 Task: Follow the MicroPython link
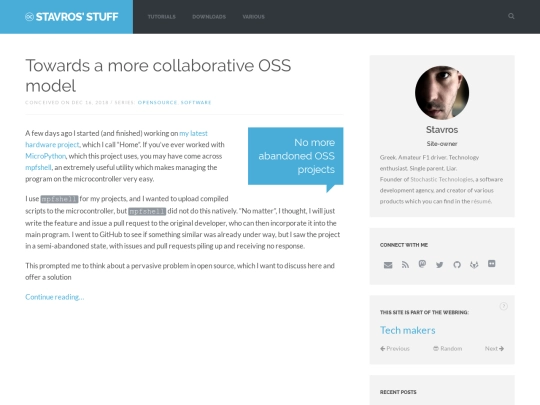coord(45,156)
